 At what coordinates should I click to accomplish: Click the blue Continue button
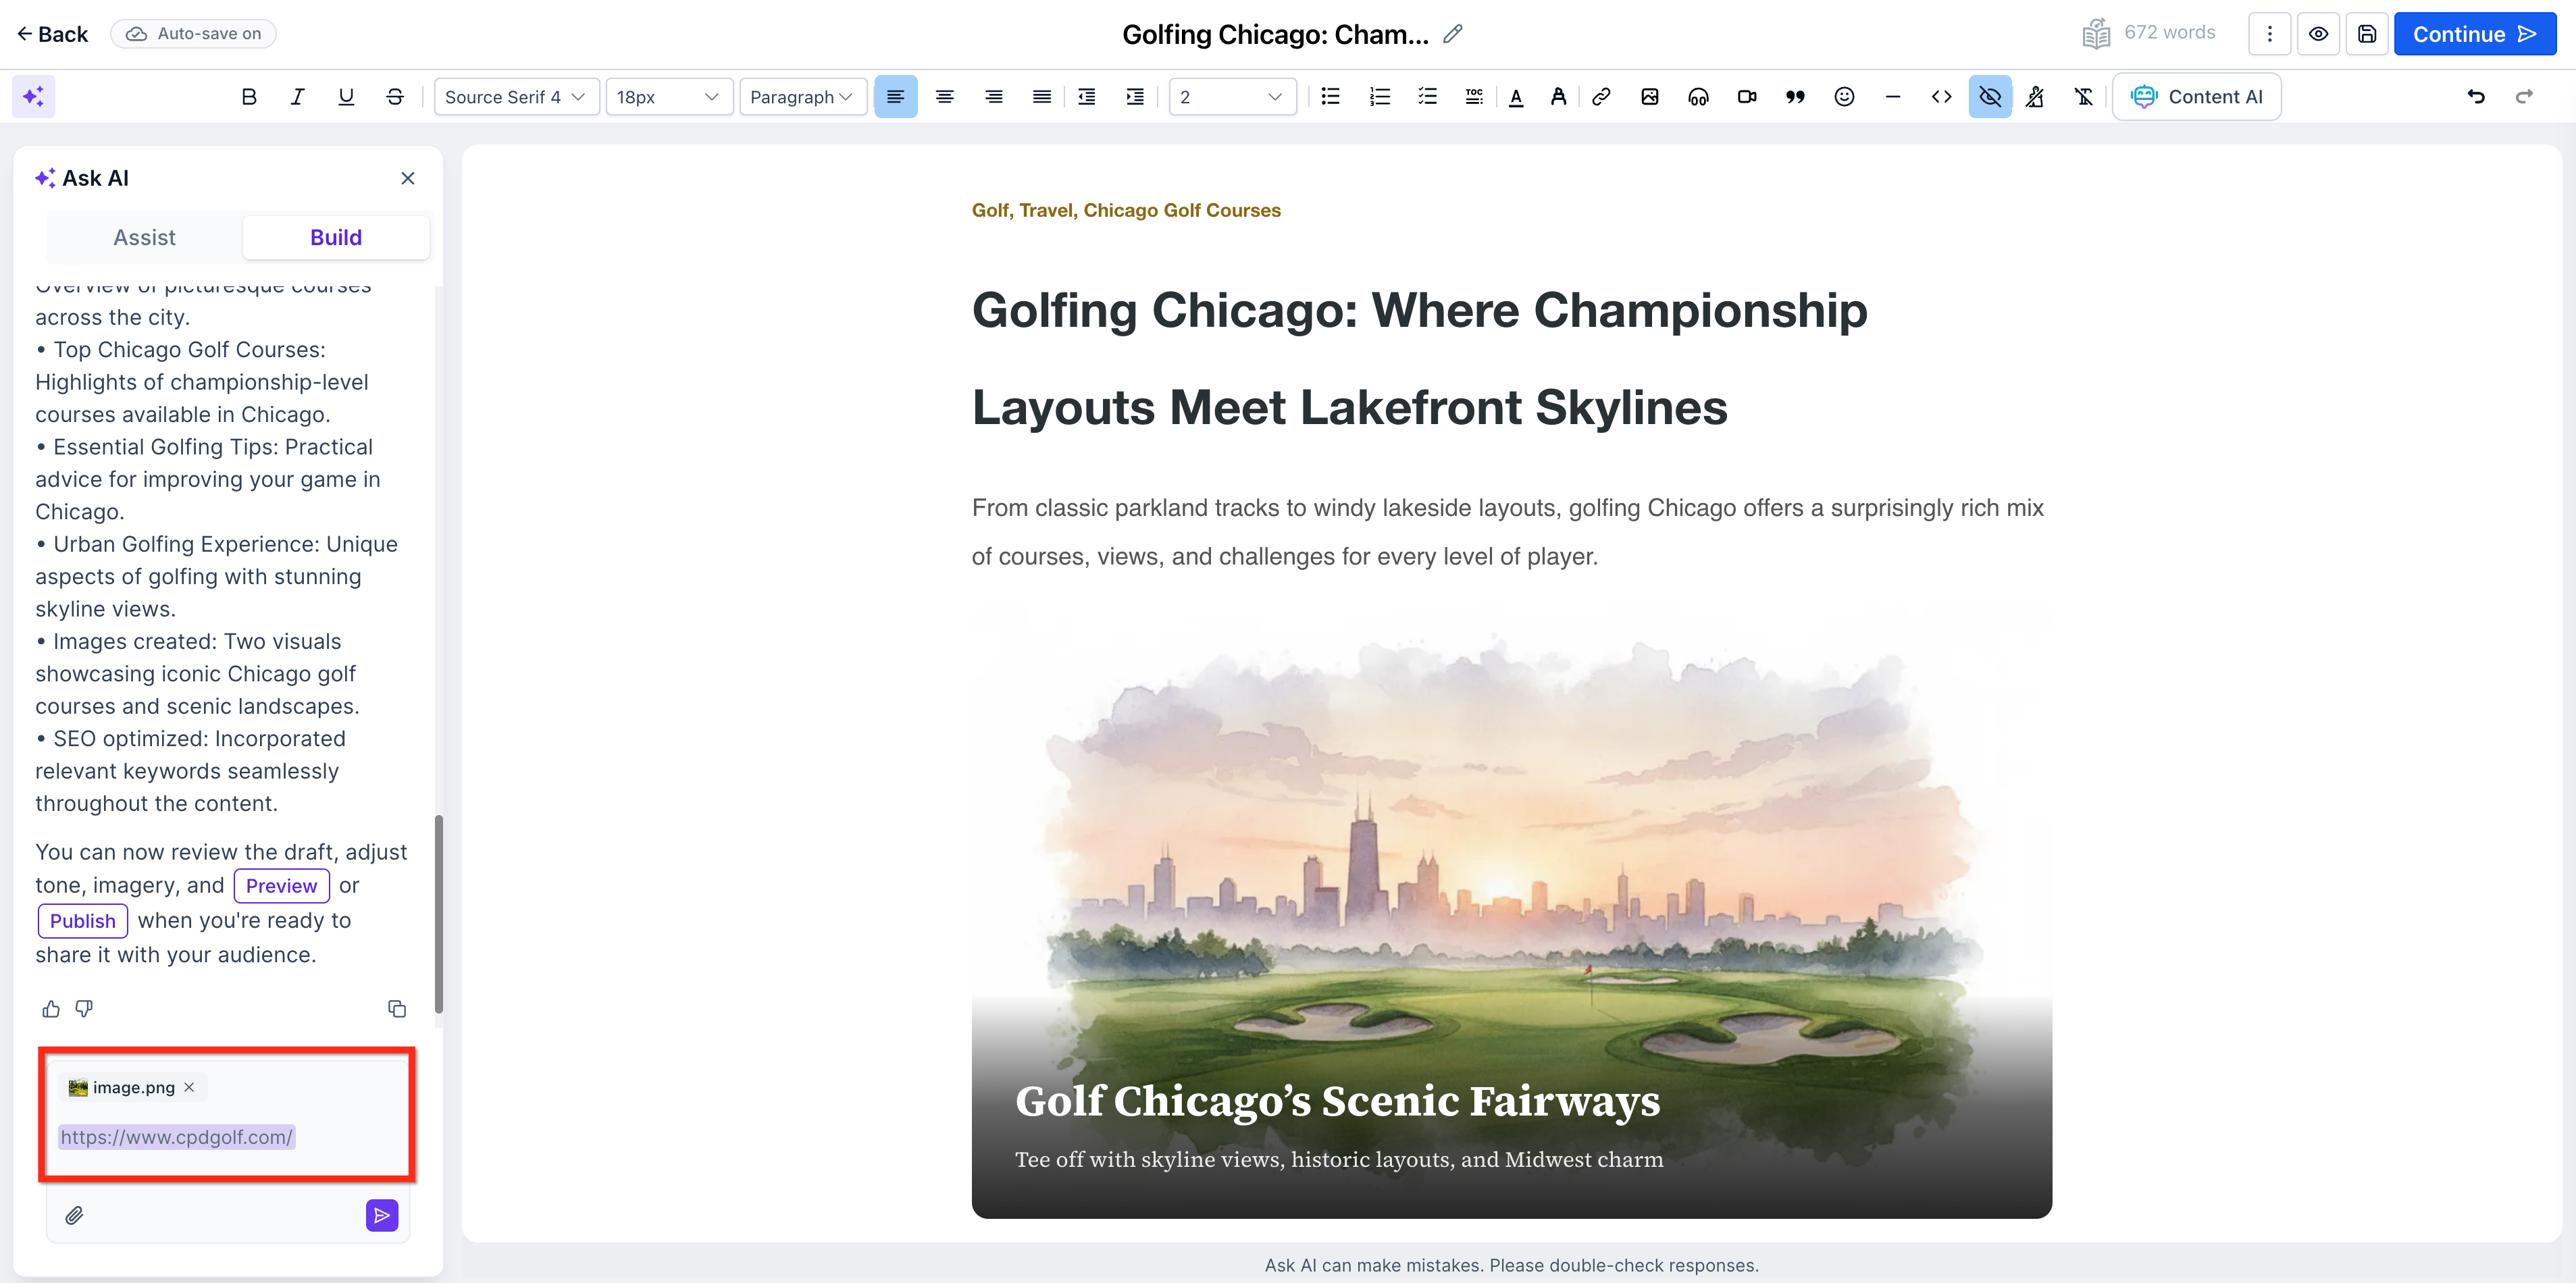tap(2474, 34)
